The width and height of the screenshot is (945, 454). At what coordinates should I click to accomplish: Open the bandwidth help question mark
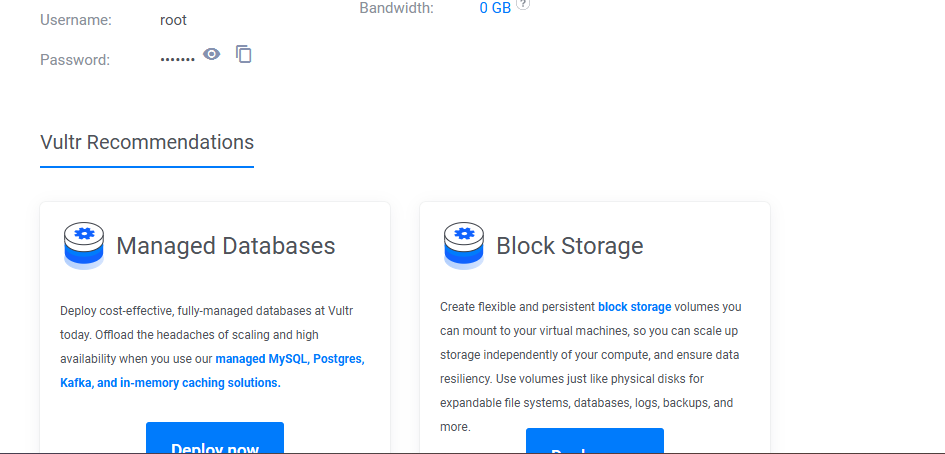[x=523, y=5]
